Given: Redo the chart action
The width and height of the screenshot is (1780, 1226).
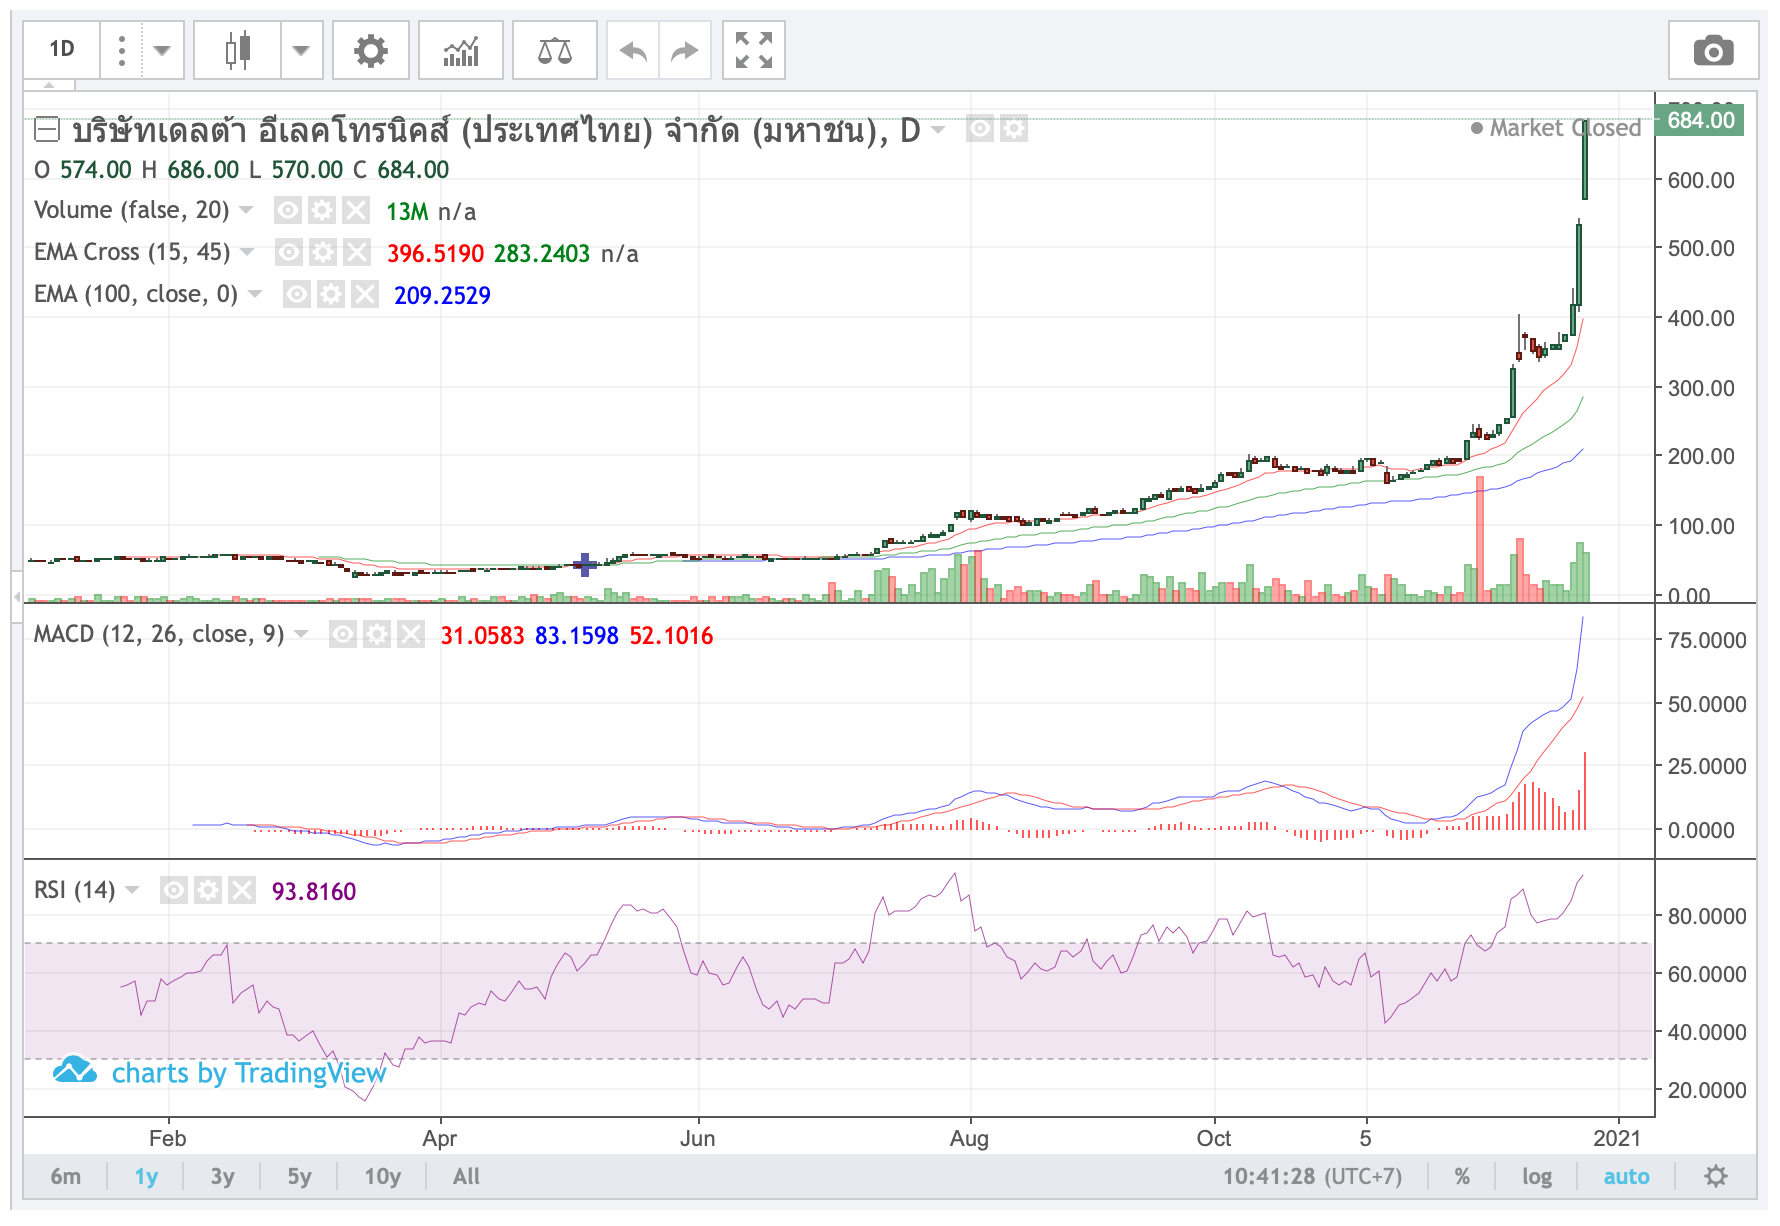Looking at the screenshot, I should [x=684, y=50].
